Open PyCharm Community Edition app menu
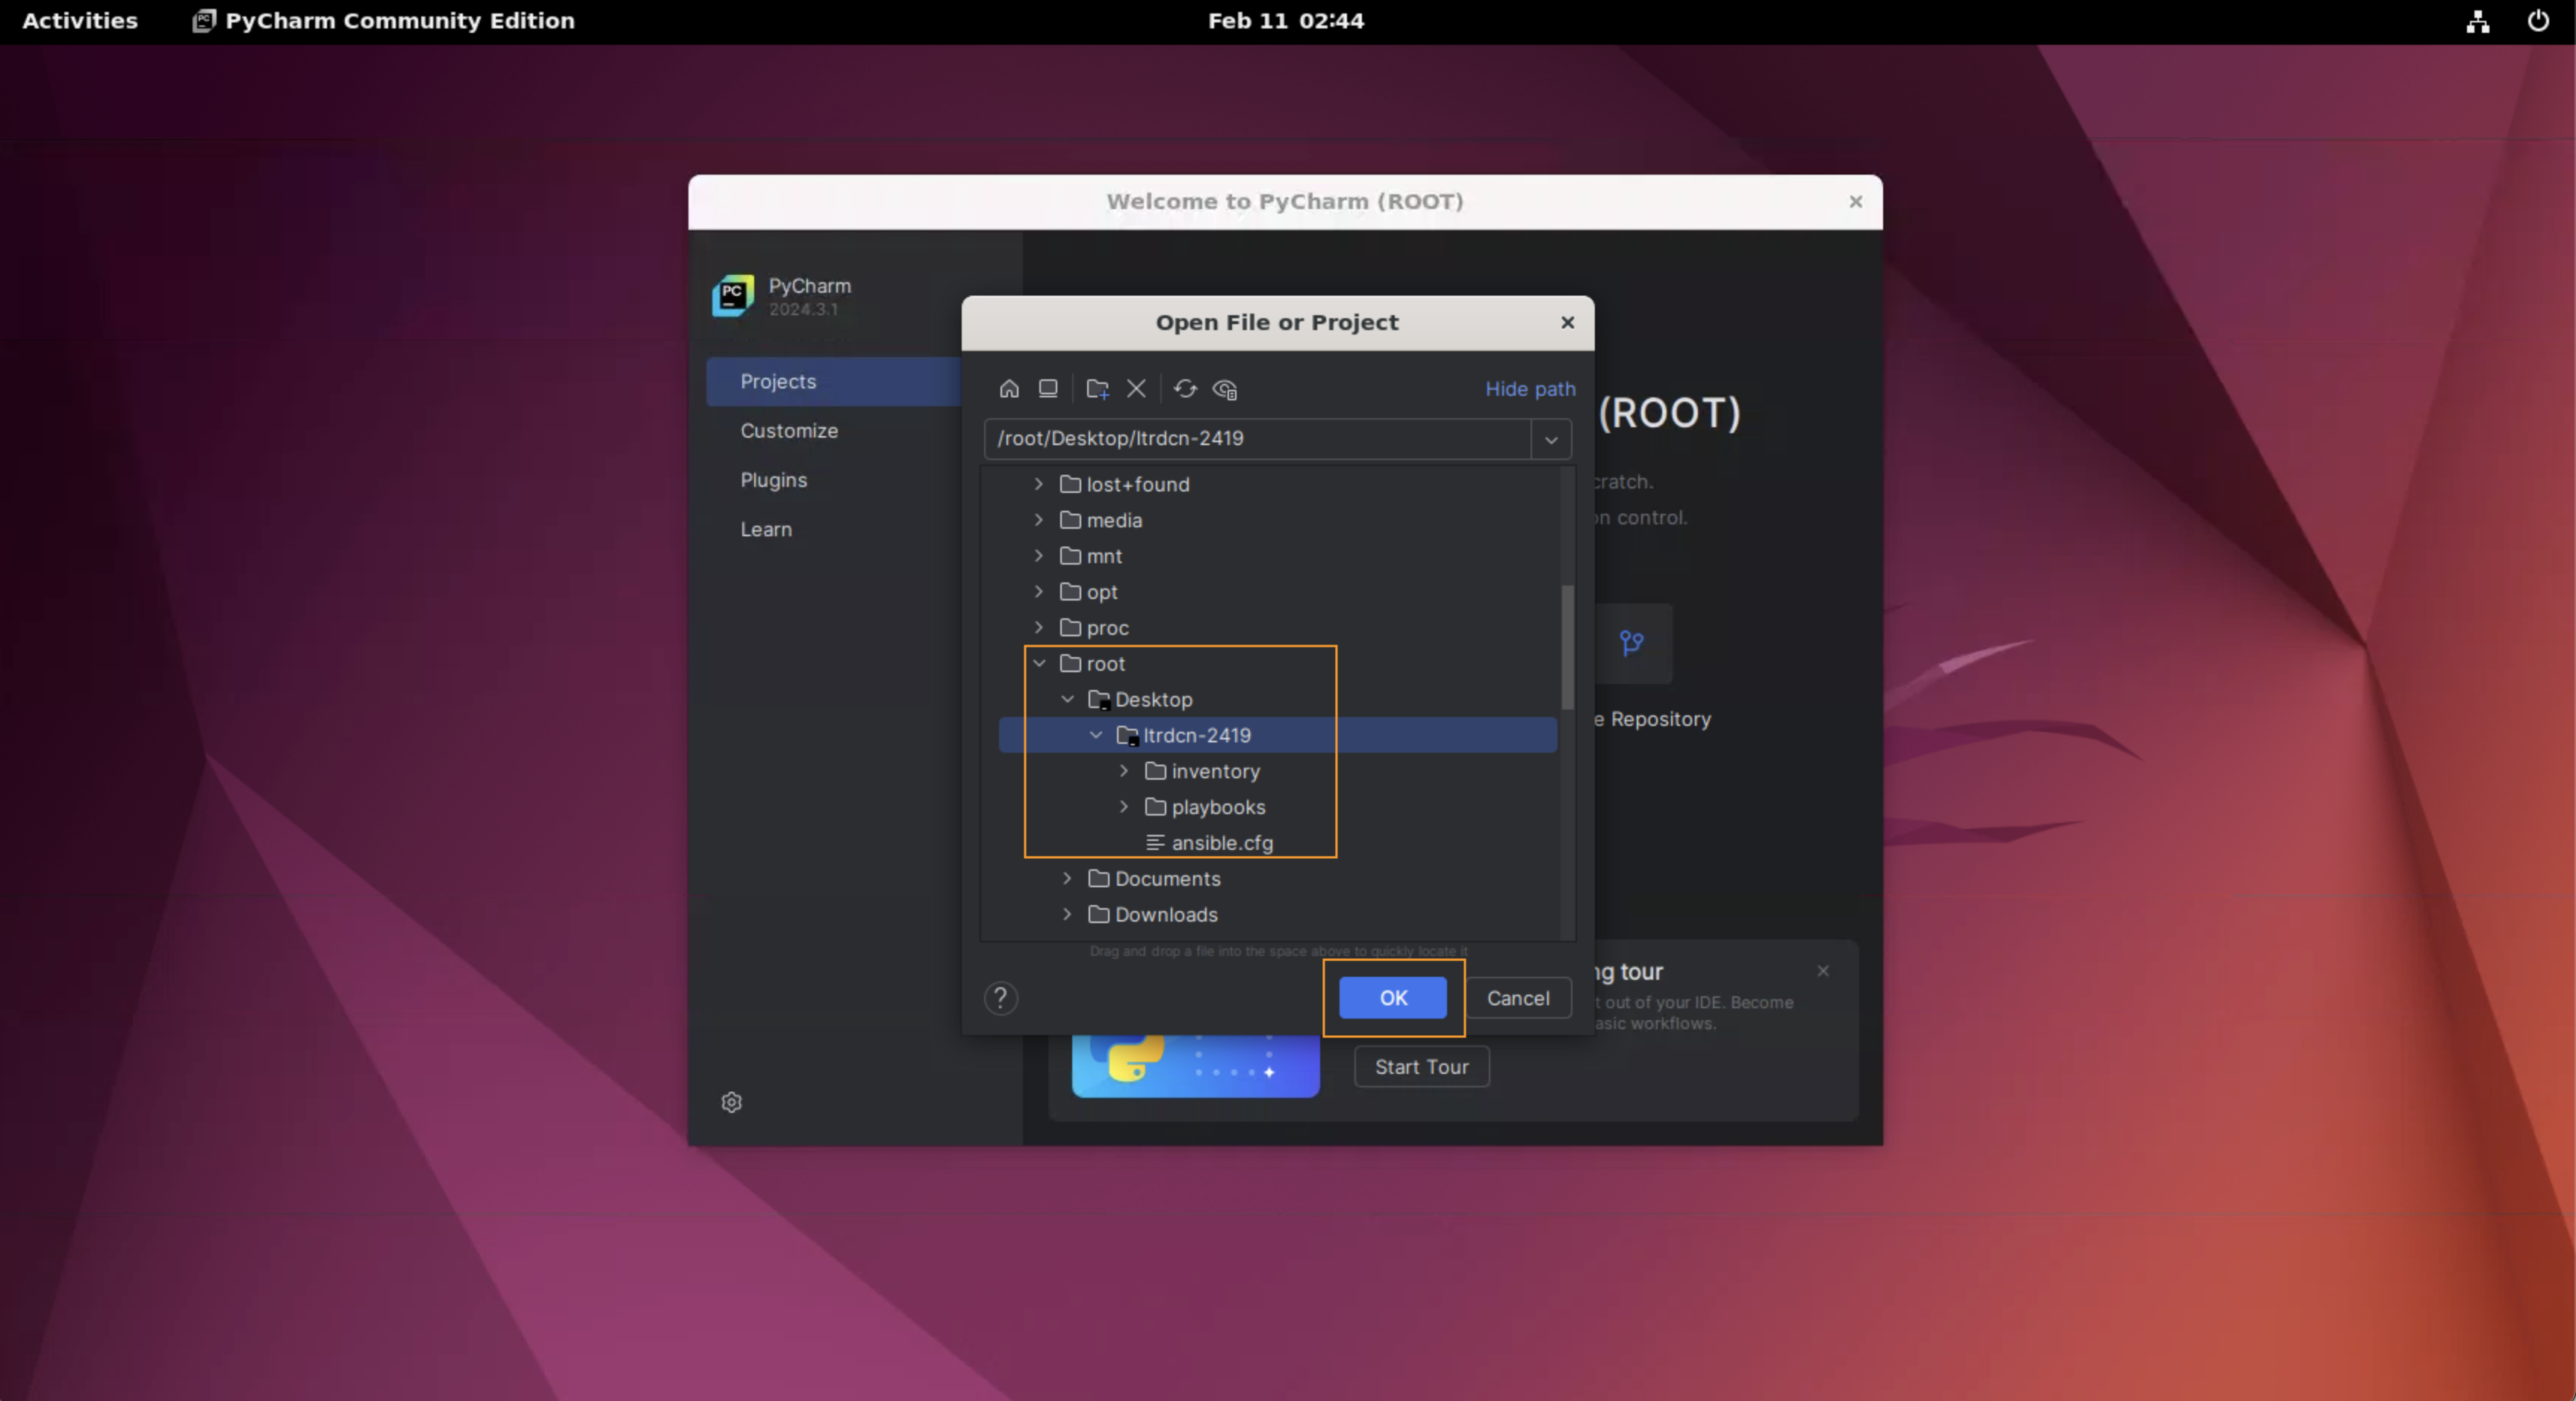 pos(384,21)
